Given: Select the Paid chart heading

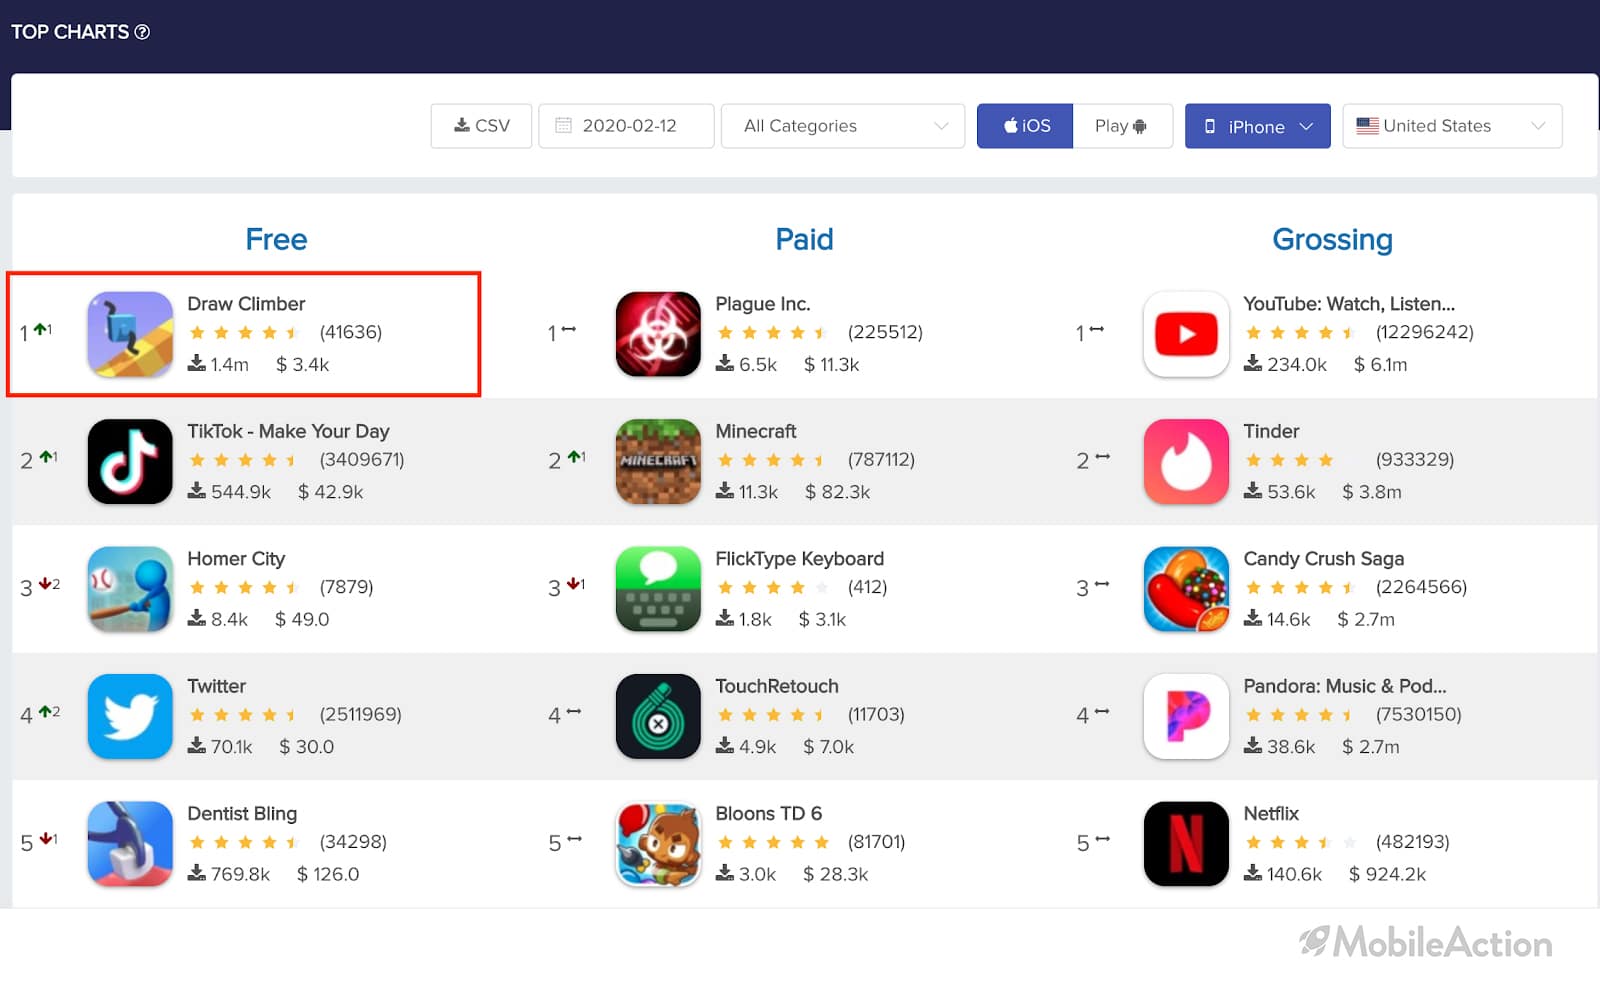Looking at the screenshot, I should (804, 240).
